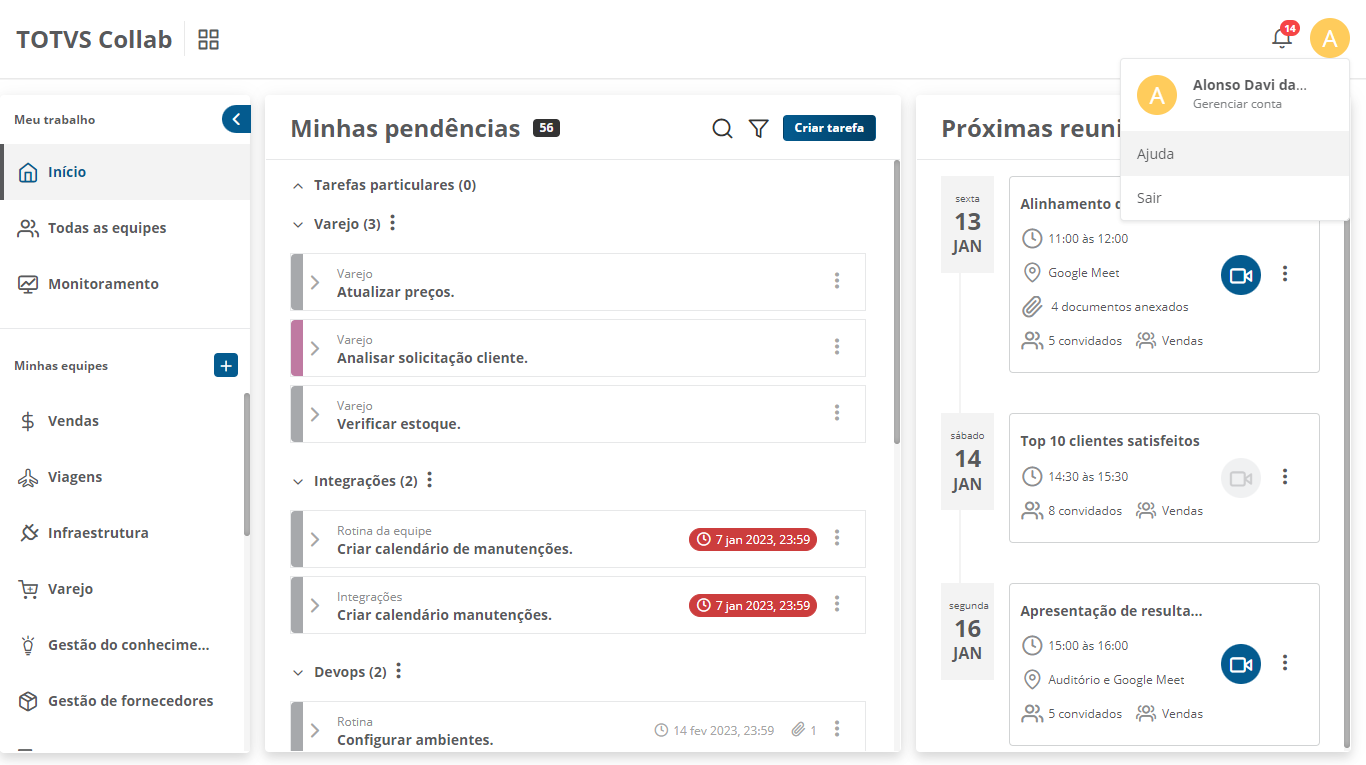Open options for Top 10 clientes meeting
Viewport: 1366px width, 765px height.
(1285, 477)
